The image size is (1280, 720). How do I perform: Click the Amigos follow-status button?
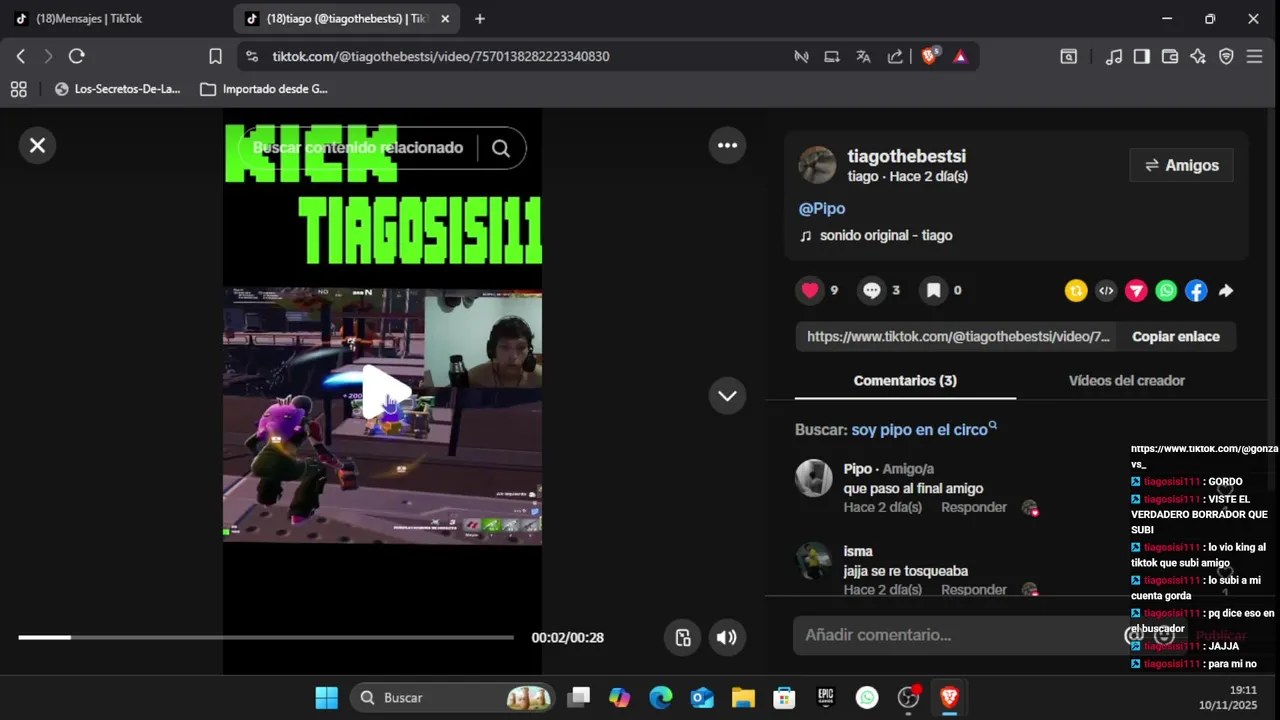coord(1181,165)
